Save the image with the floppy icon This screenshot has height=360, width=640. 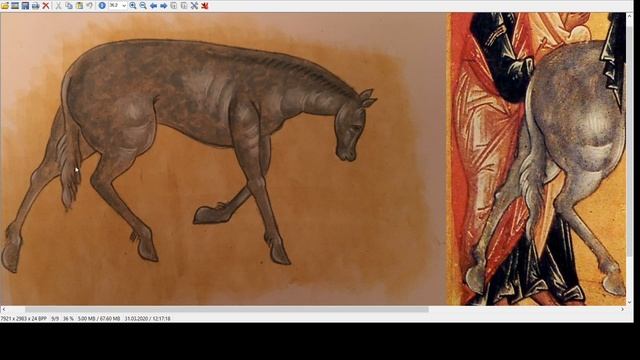coord(25,6)
